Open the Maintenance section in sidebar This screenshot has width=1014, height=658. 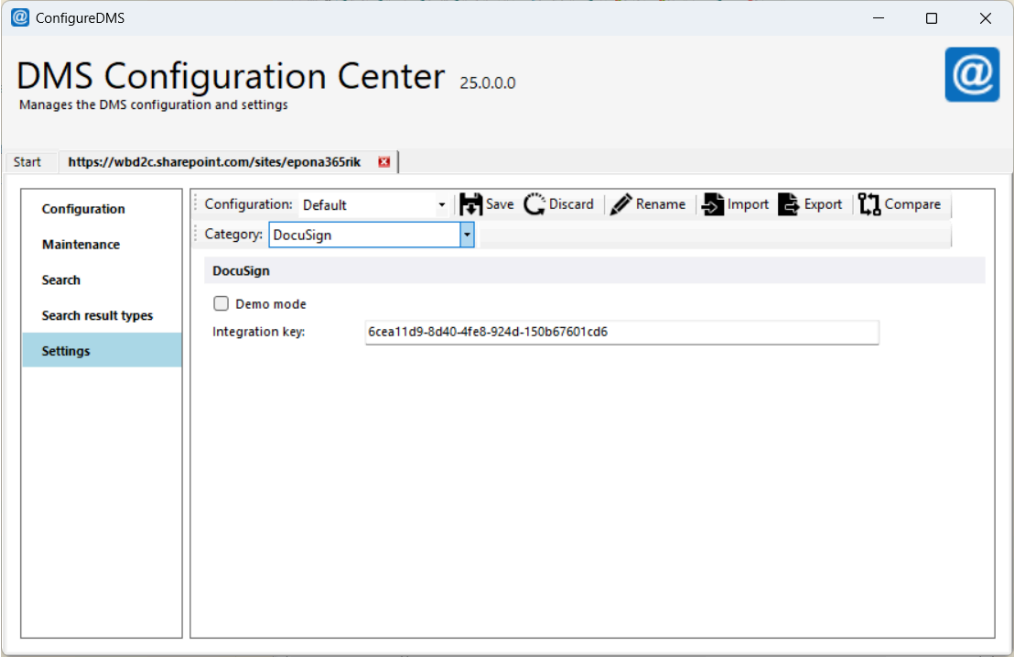81,245
